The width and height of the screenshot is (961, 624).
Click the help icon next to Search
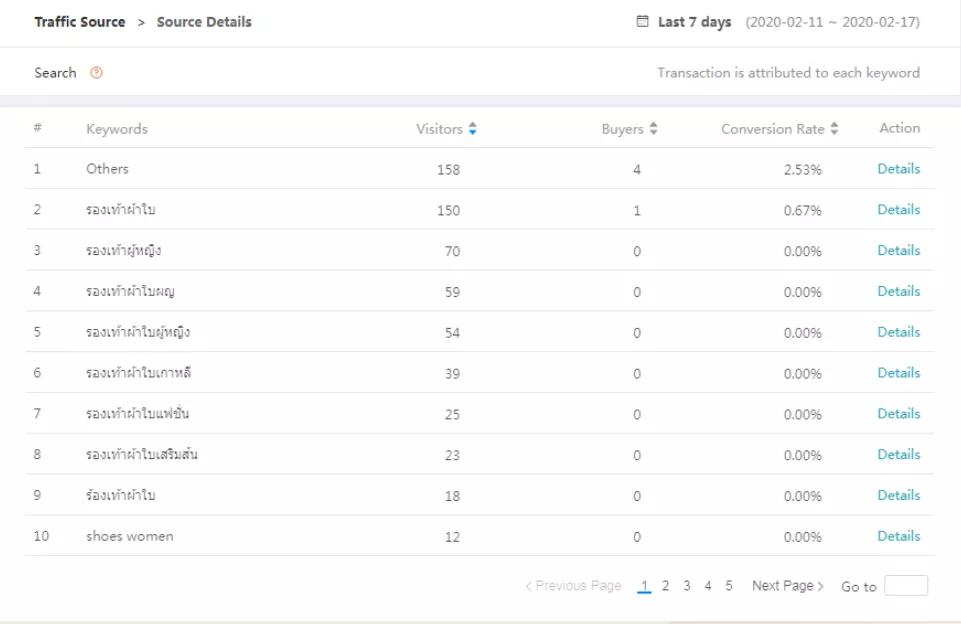96,73
